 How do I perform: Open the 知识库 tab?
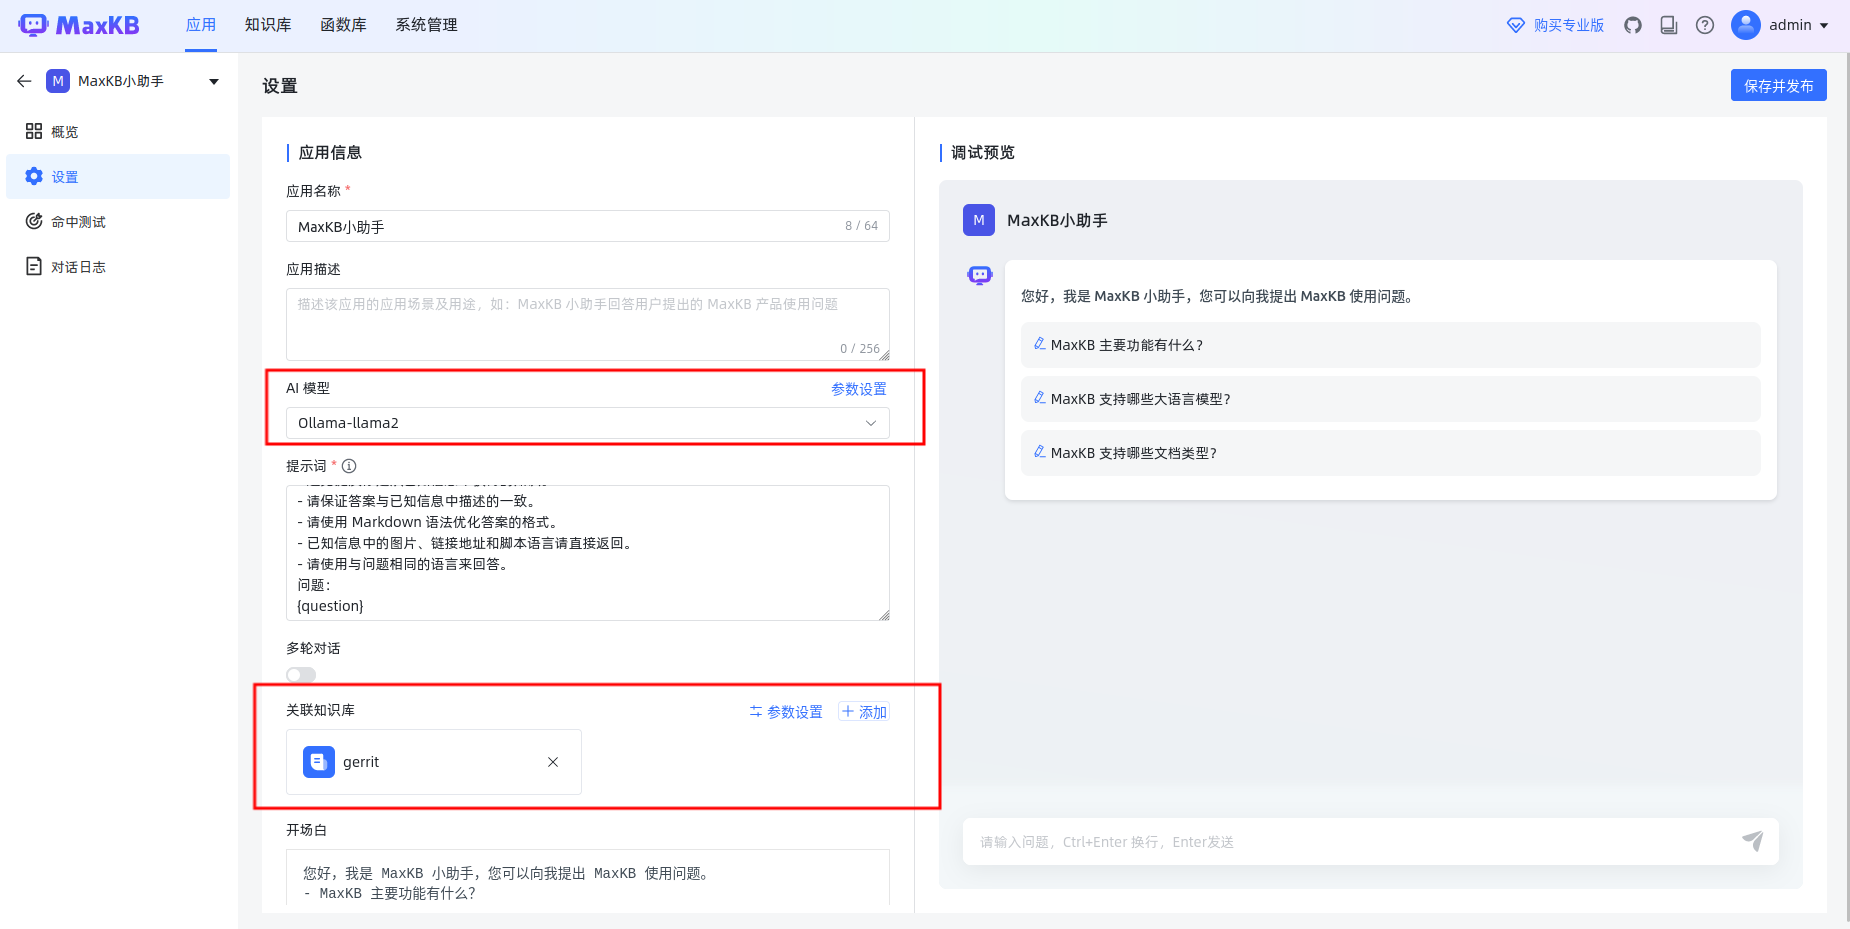point(268,25)
